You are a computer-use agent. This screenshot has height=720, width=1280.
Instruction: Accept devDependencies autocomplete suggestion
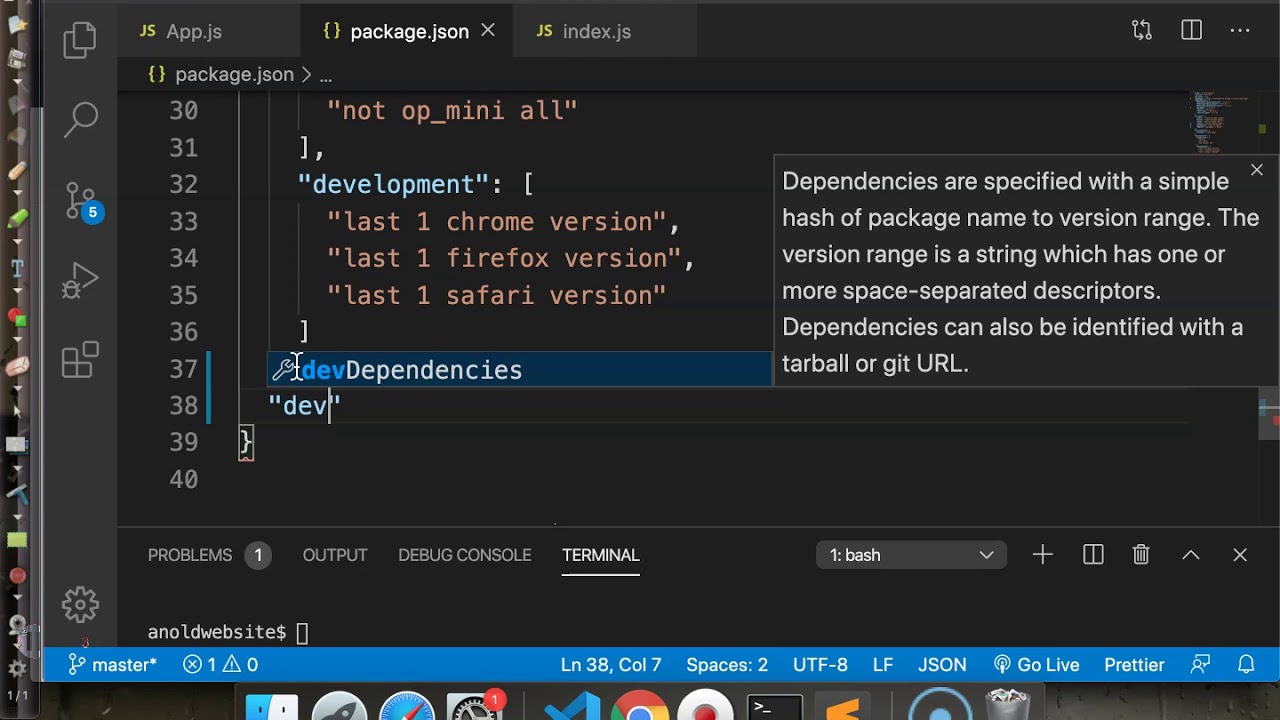[x=520, y=370]
